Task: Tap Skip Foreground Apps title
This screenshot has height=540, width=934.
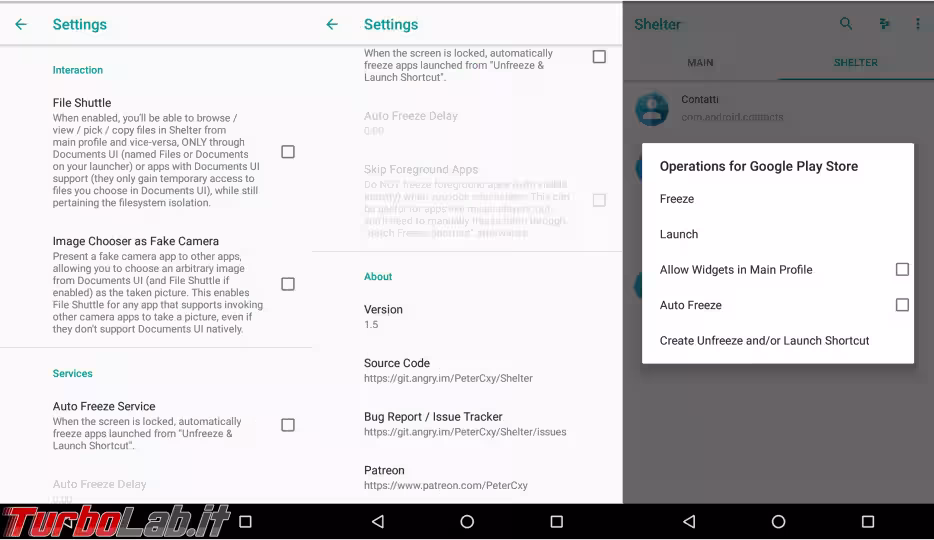Action: coord(421,169)
